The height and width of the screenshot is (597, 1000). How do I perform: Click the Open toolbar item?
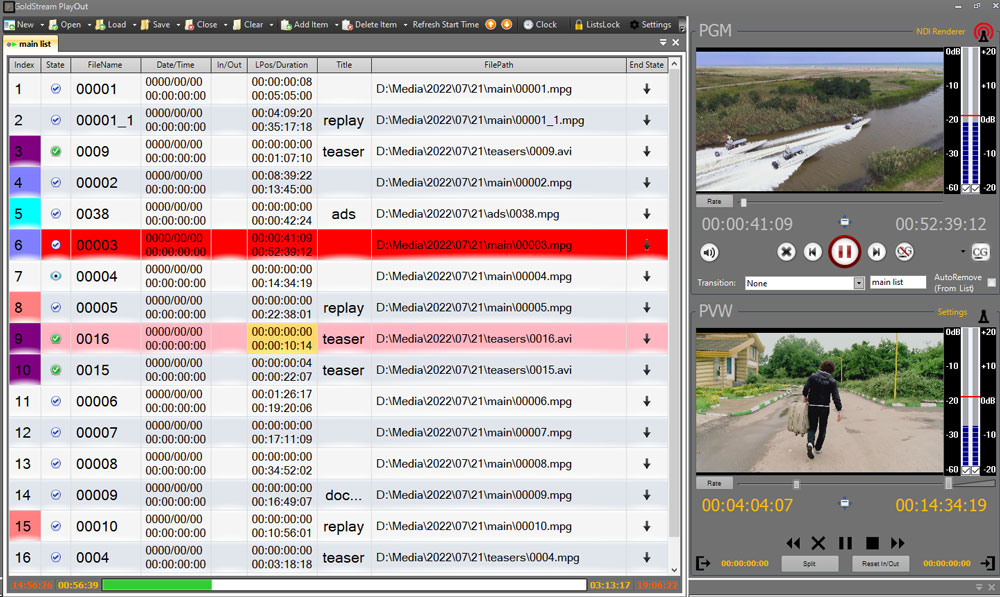pyautogui.click(x=66, y=24)
